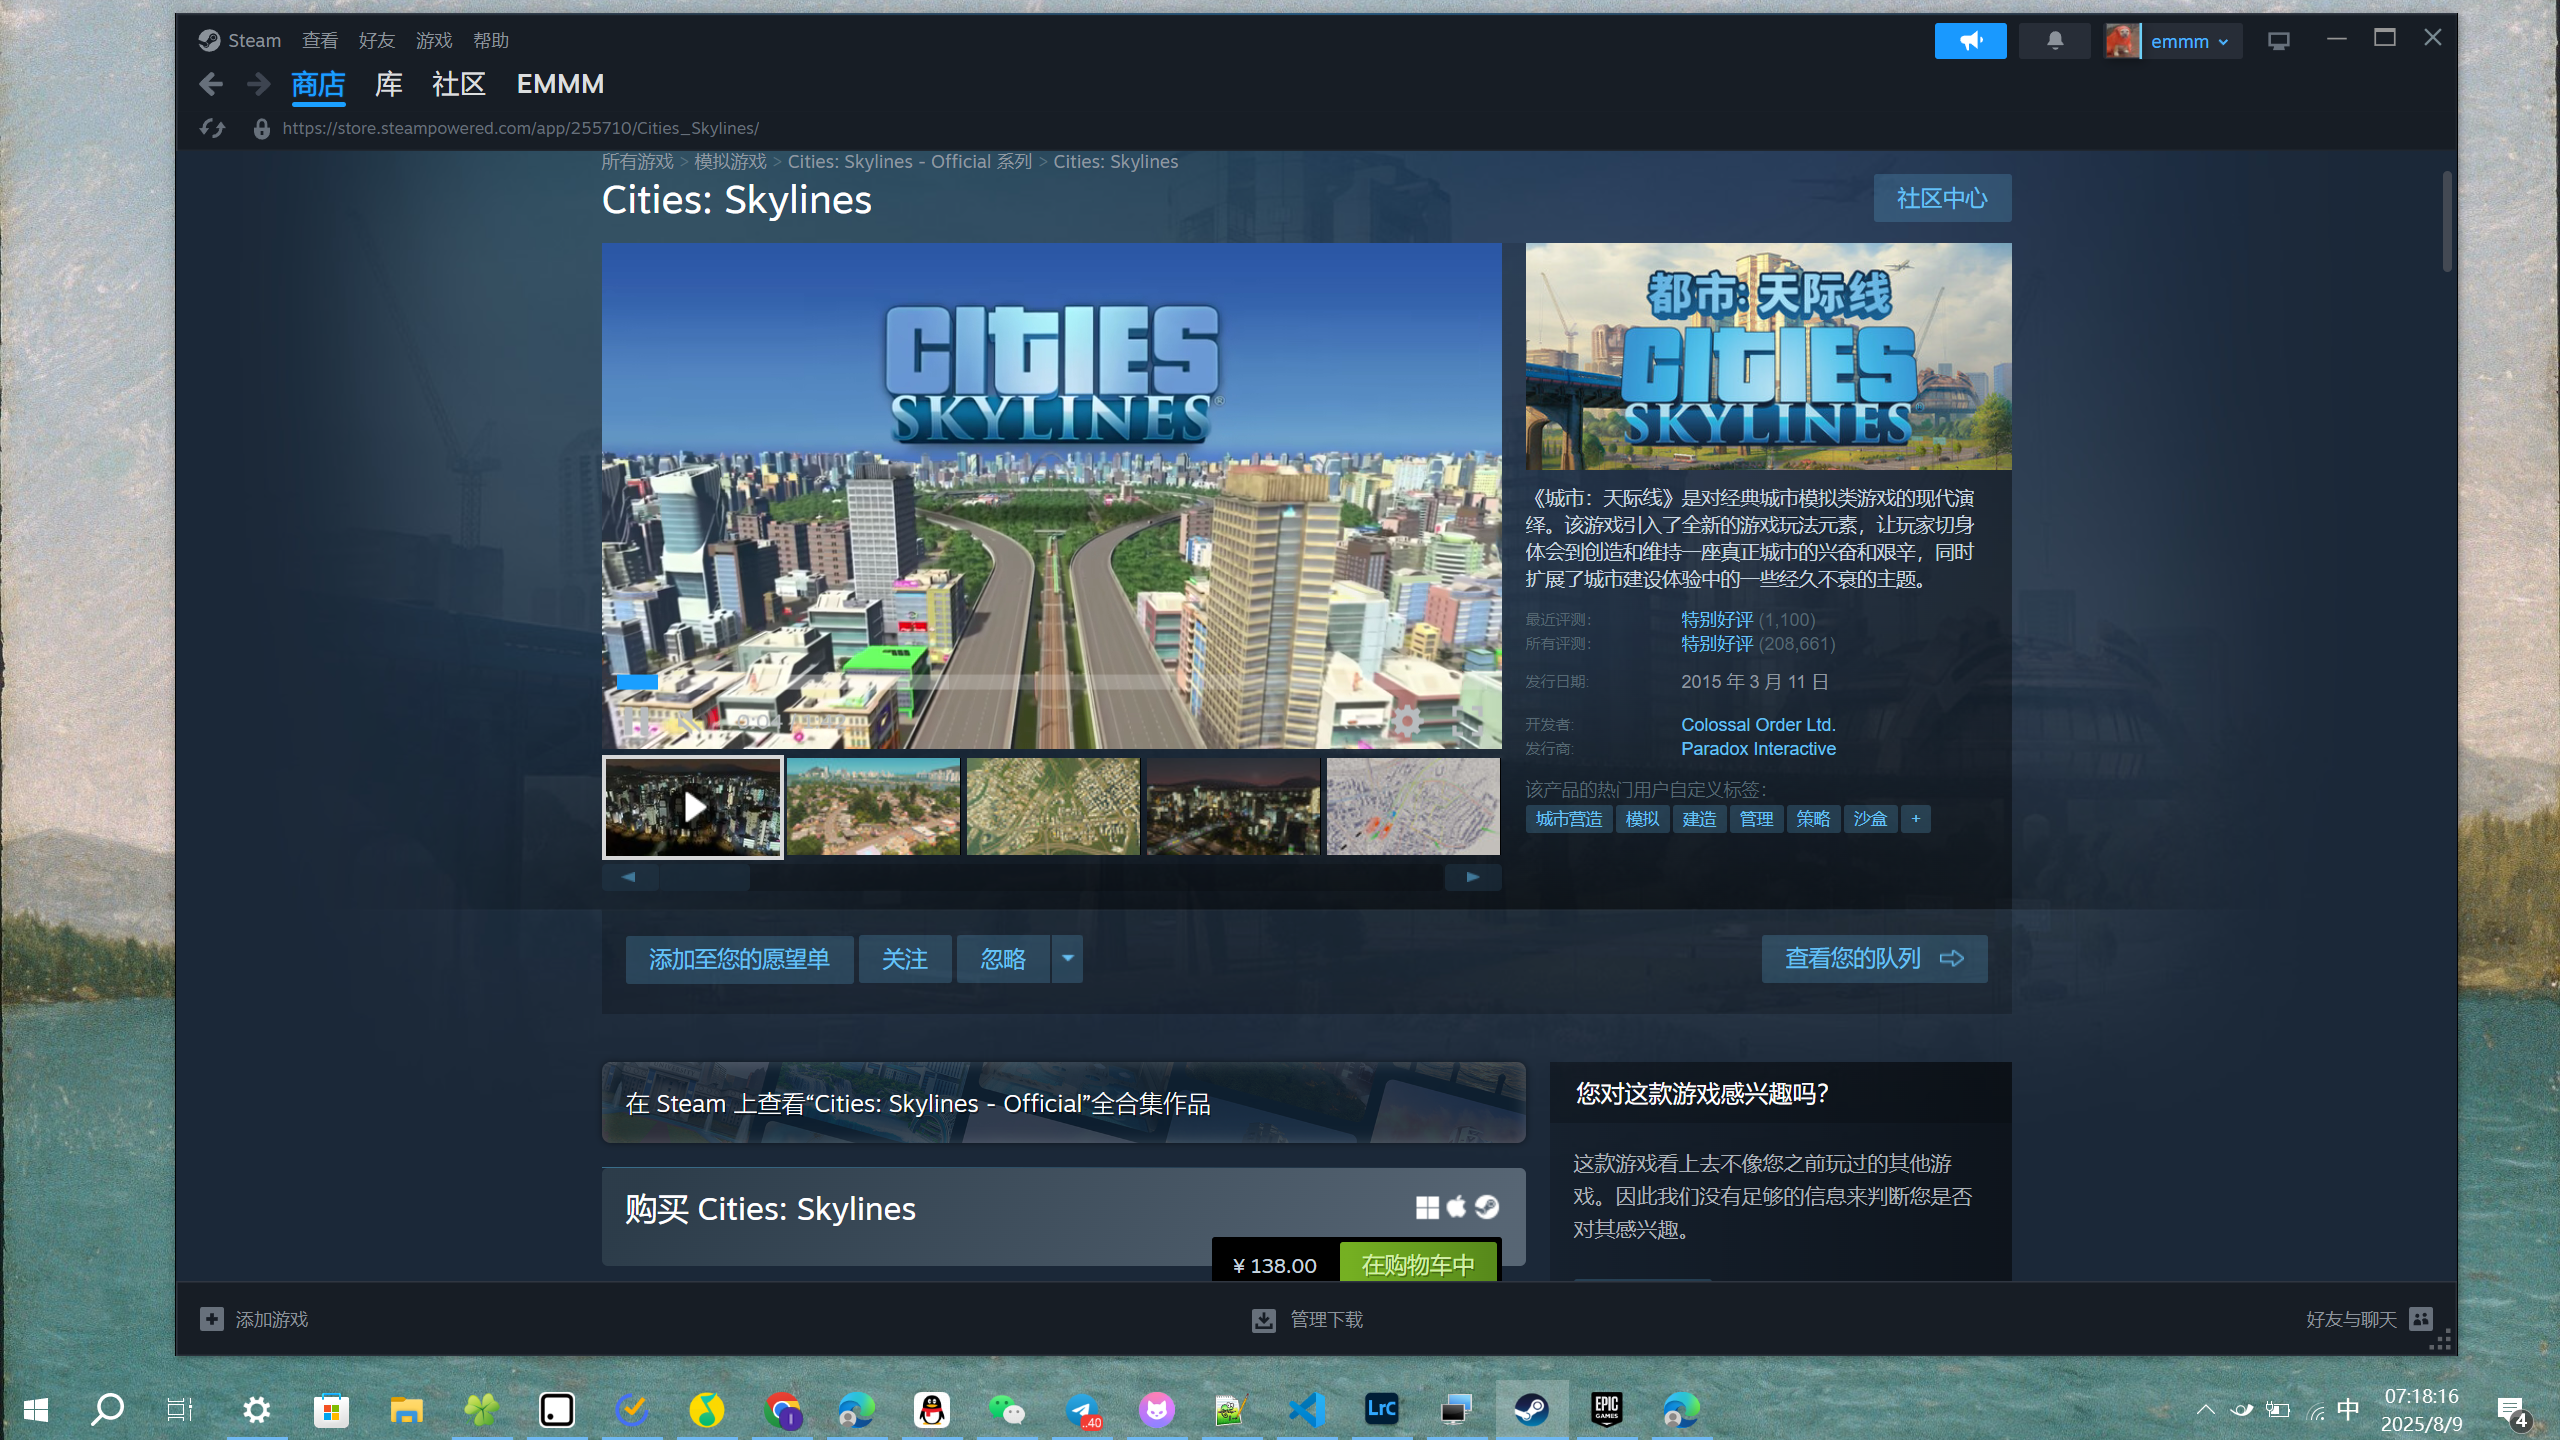Click the store URL address field
Image resolution: width=2560 pixels, height=1440 pixels.
(x=520, y=128)
